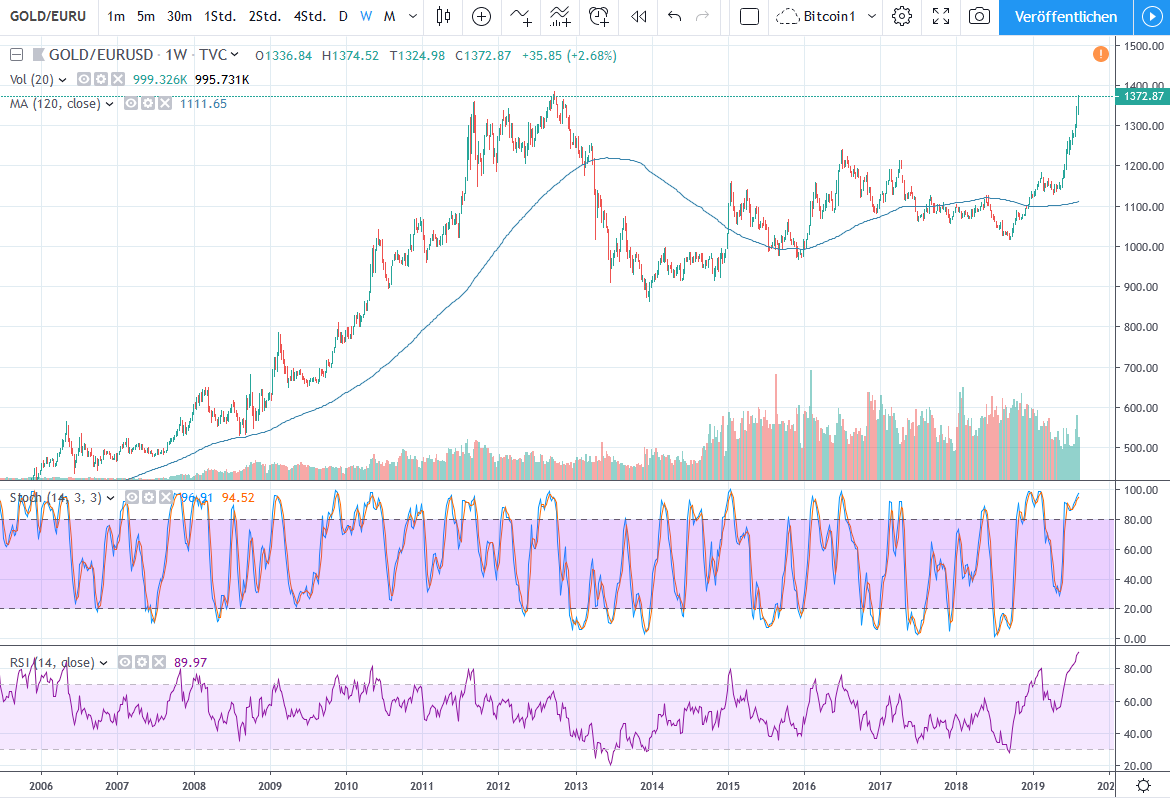Remove the RSI indicator with its X

click(x=158, y=662)
